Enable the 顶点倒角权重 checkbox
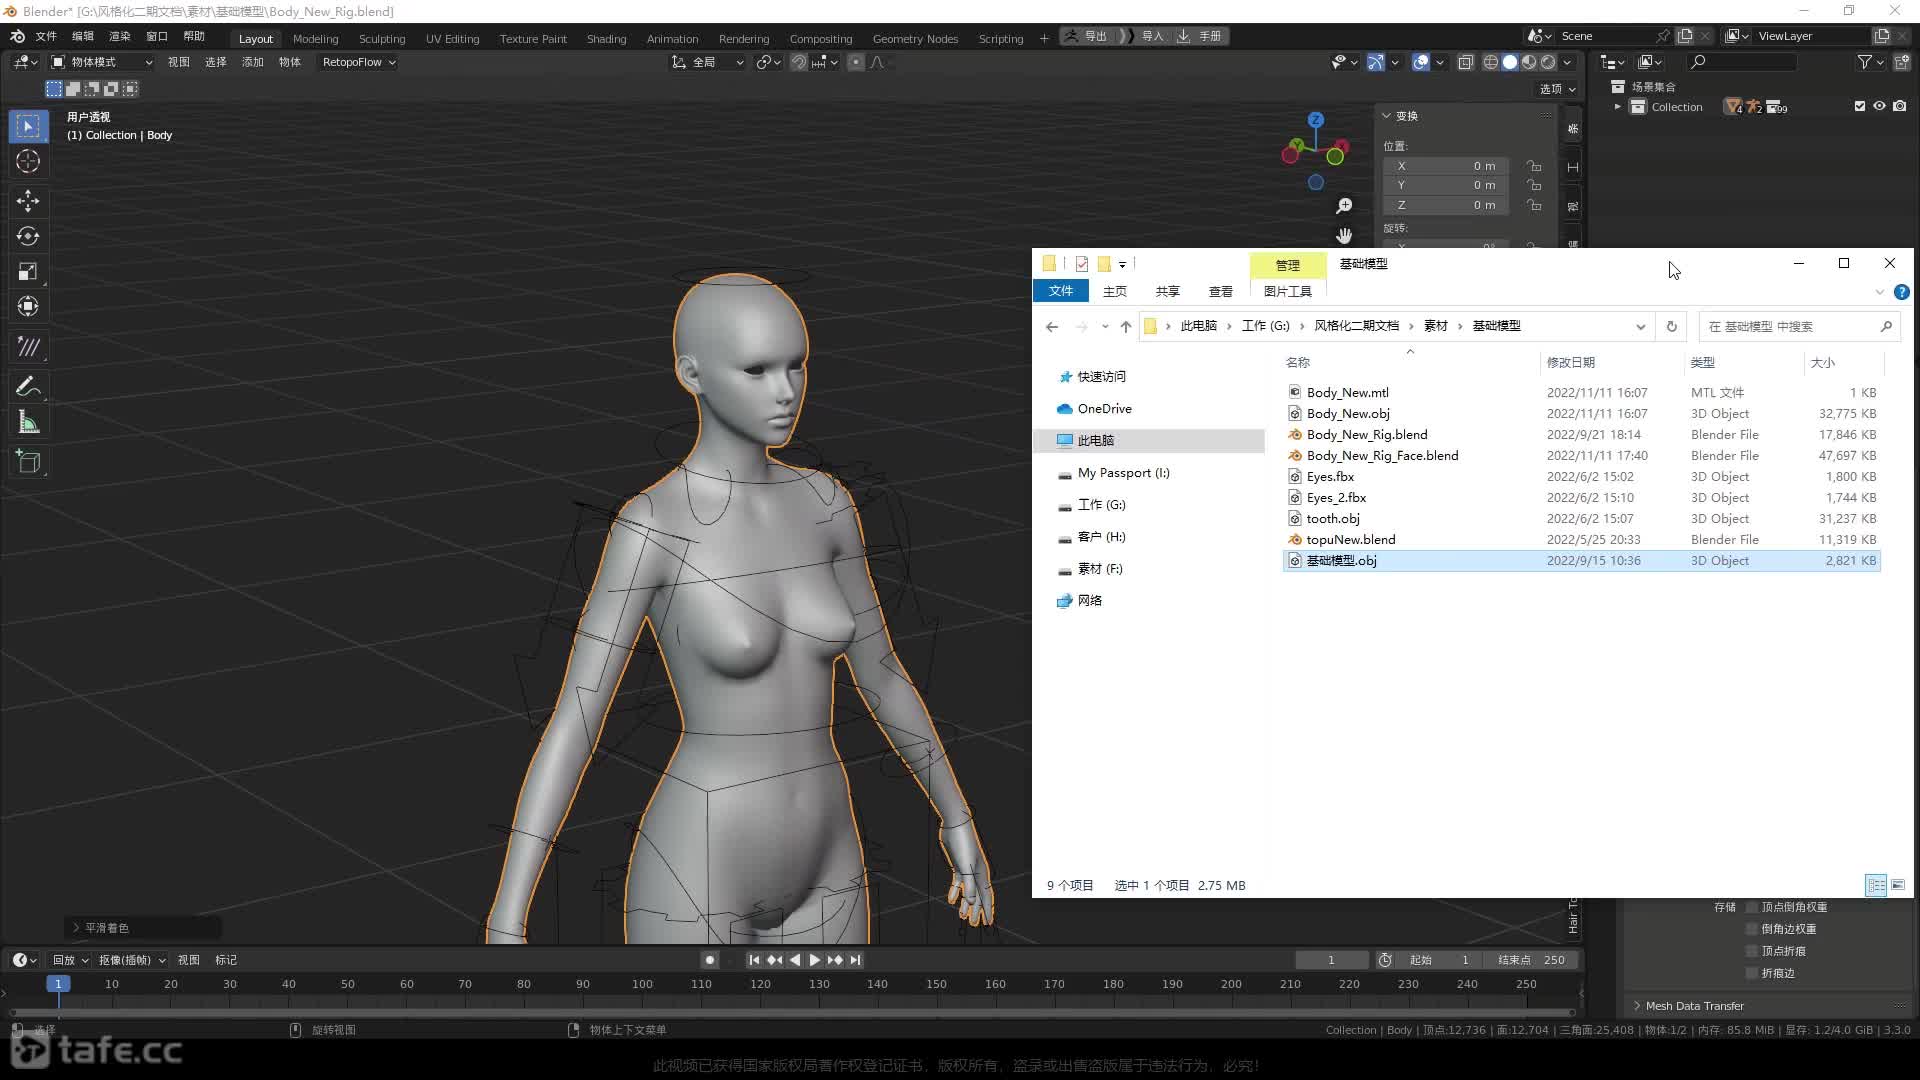The height and width of the screenshot is (1080, 1920). [1752, 907]
